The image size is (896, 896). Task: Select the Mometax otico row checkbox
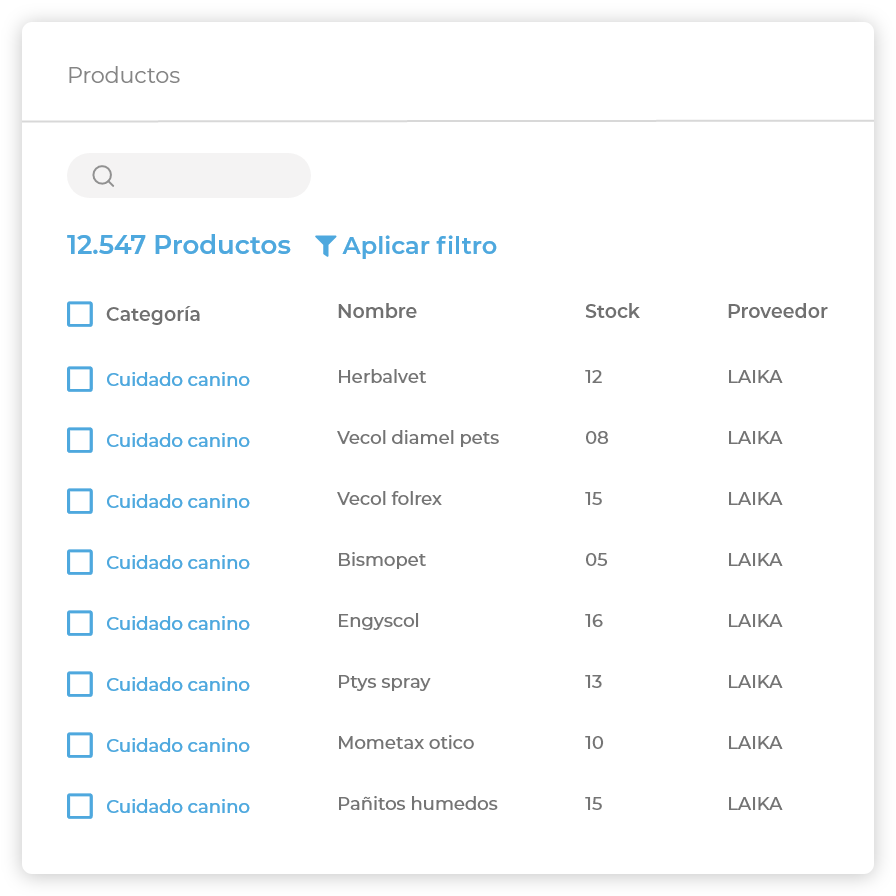point(80,745)
